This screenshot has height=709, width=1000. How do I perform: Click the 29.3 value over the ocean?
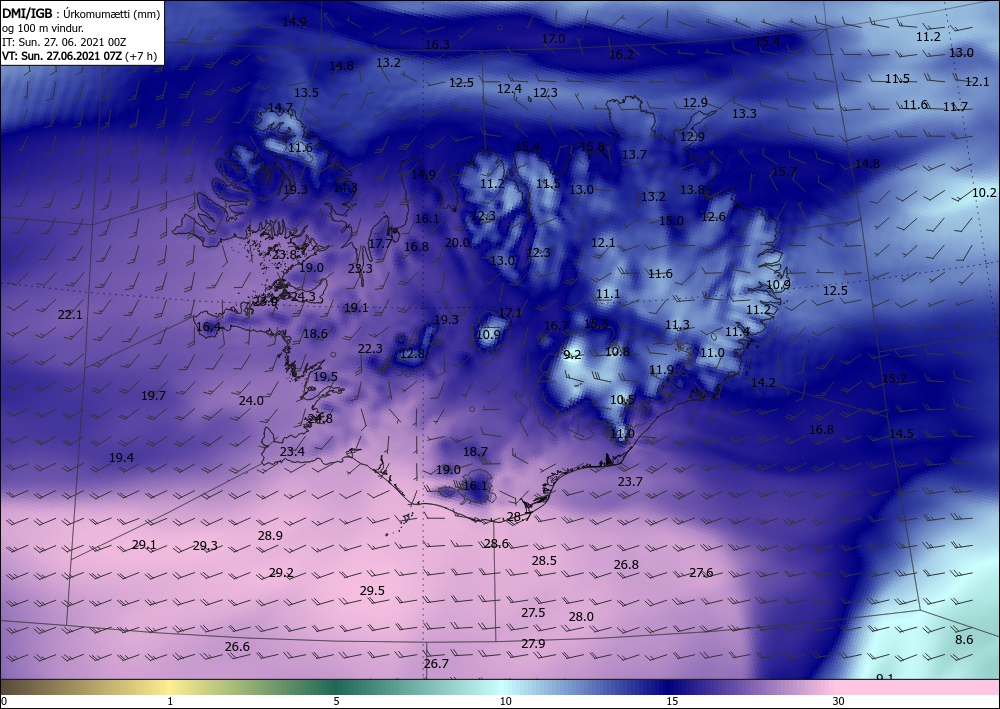click(x=205, y=546)
